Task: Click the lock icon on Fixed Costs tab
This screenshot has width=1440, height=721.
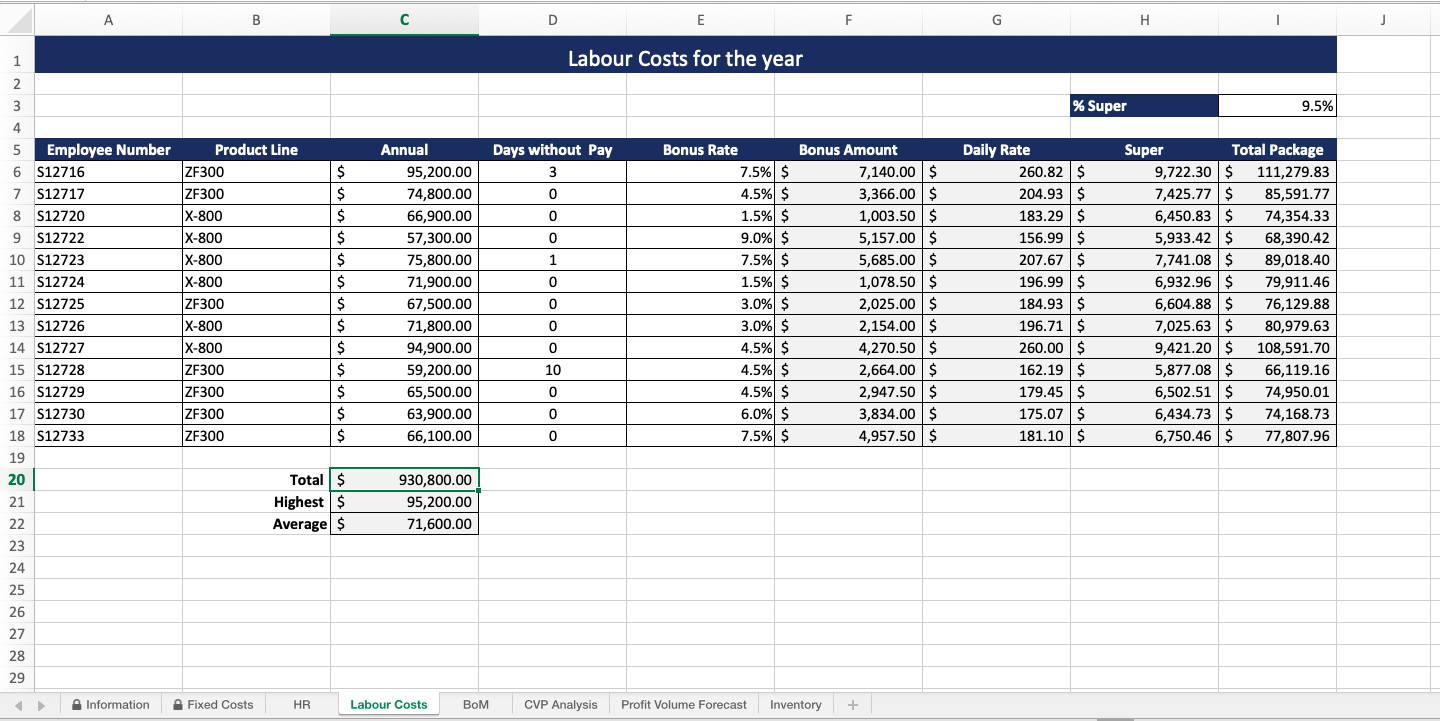Action: 176,704
